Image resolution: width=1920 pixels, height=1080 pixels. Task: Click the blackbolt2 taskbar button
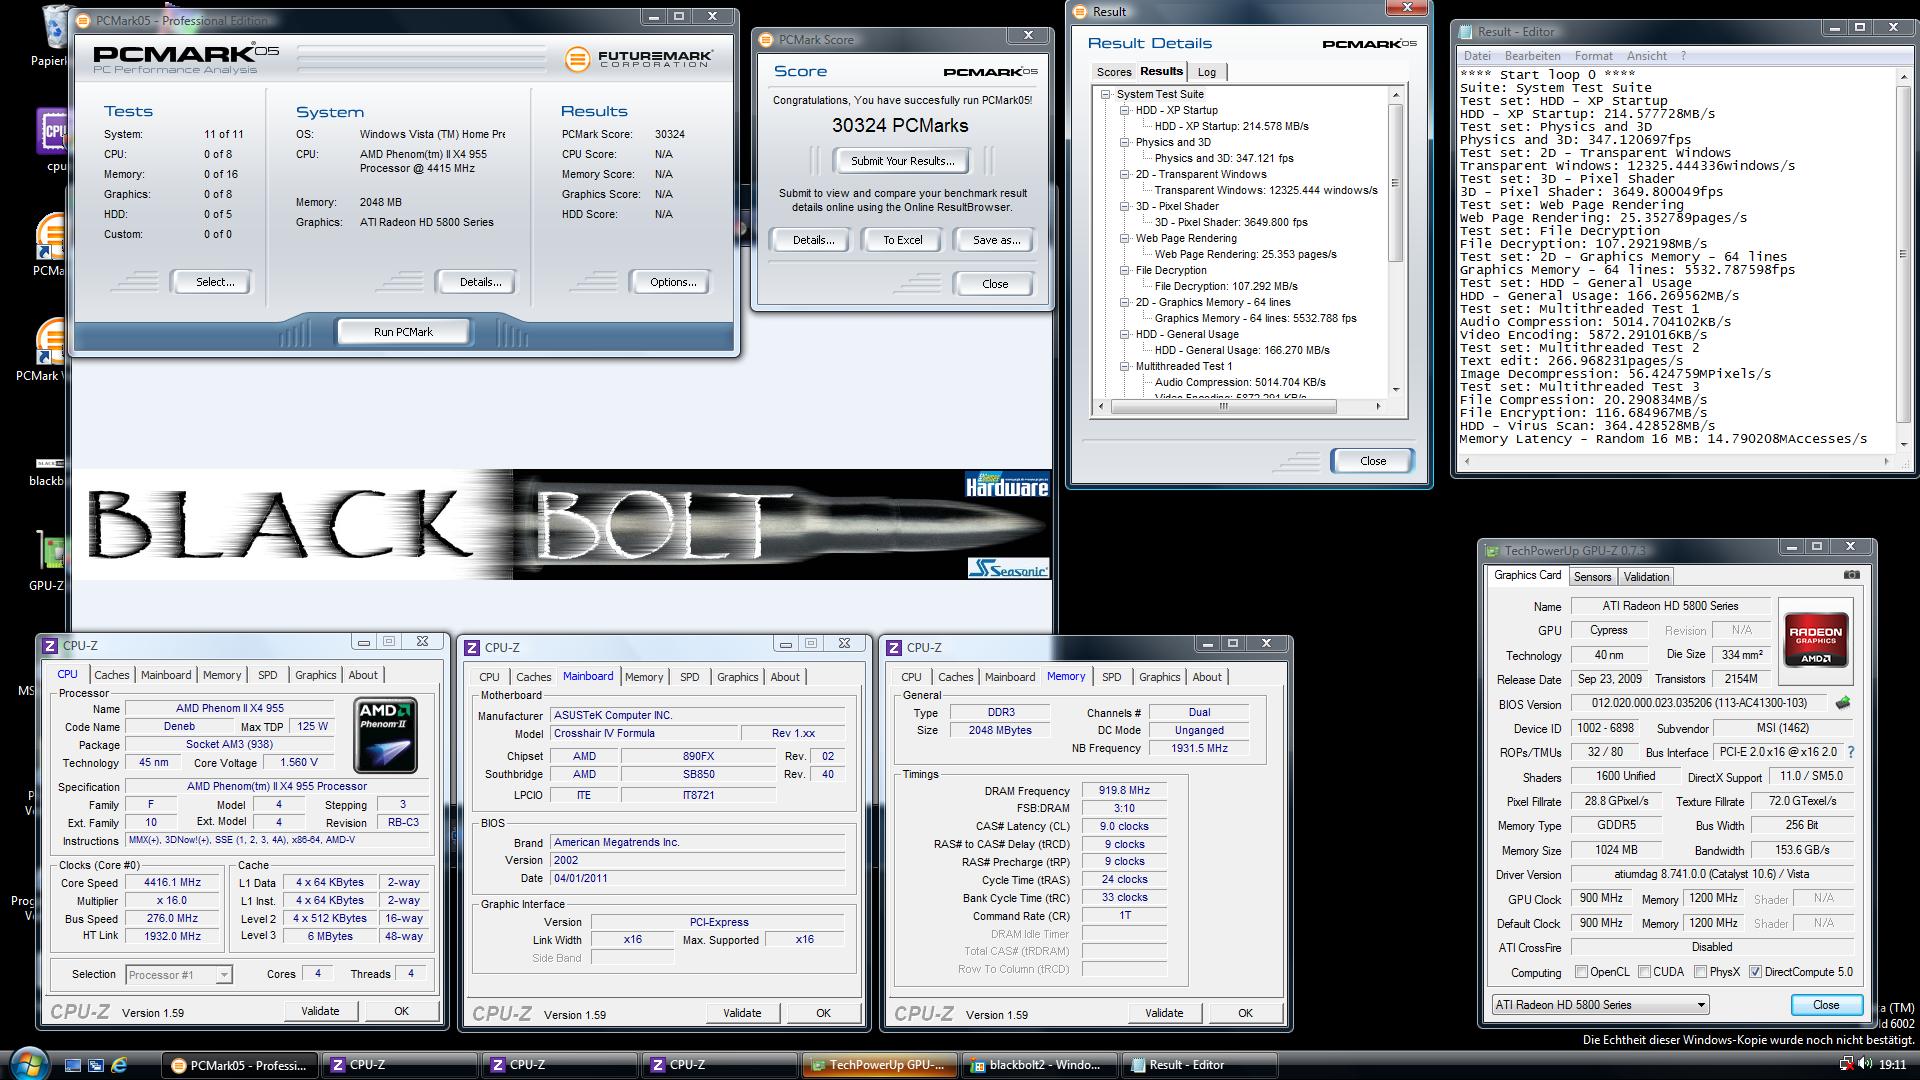(x=1040, y=1065)
